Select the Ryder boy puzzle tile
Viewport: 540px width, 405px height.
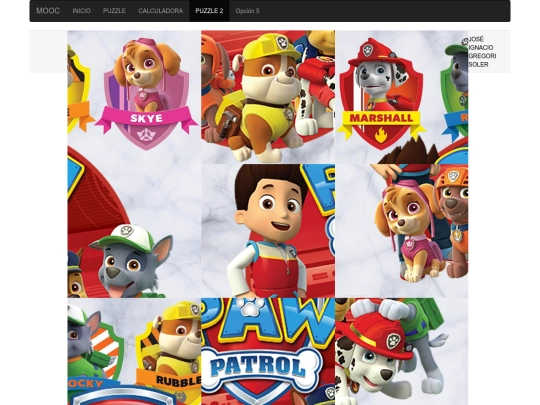coord(268,231)
